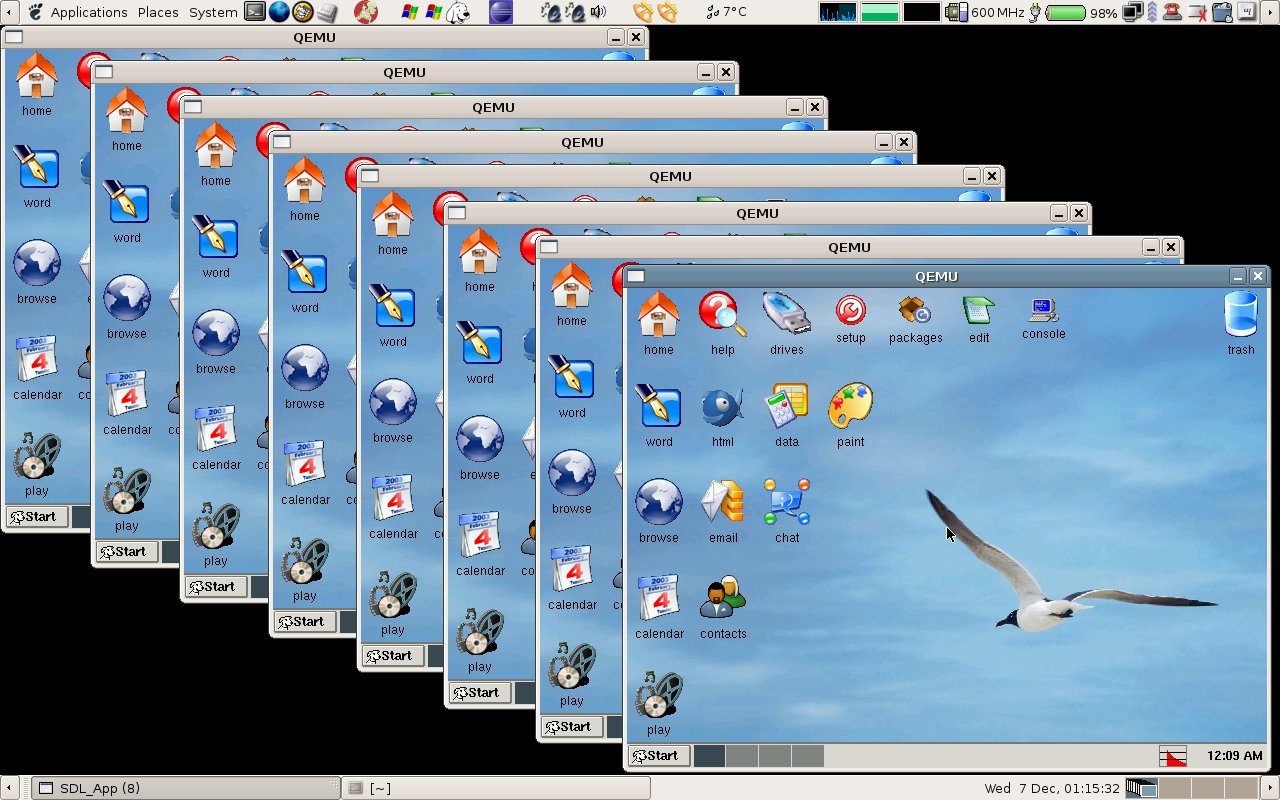This screenshot has width=1280, height=800.
Task: Click the 7°C weather applet
Action: (x=727, y=12)
